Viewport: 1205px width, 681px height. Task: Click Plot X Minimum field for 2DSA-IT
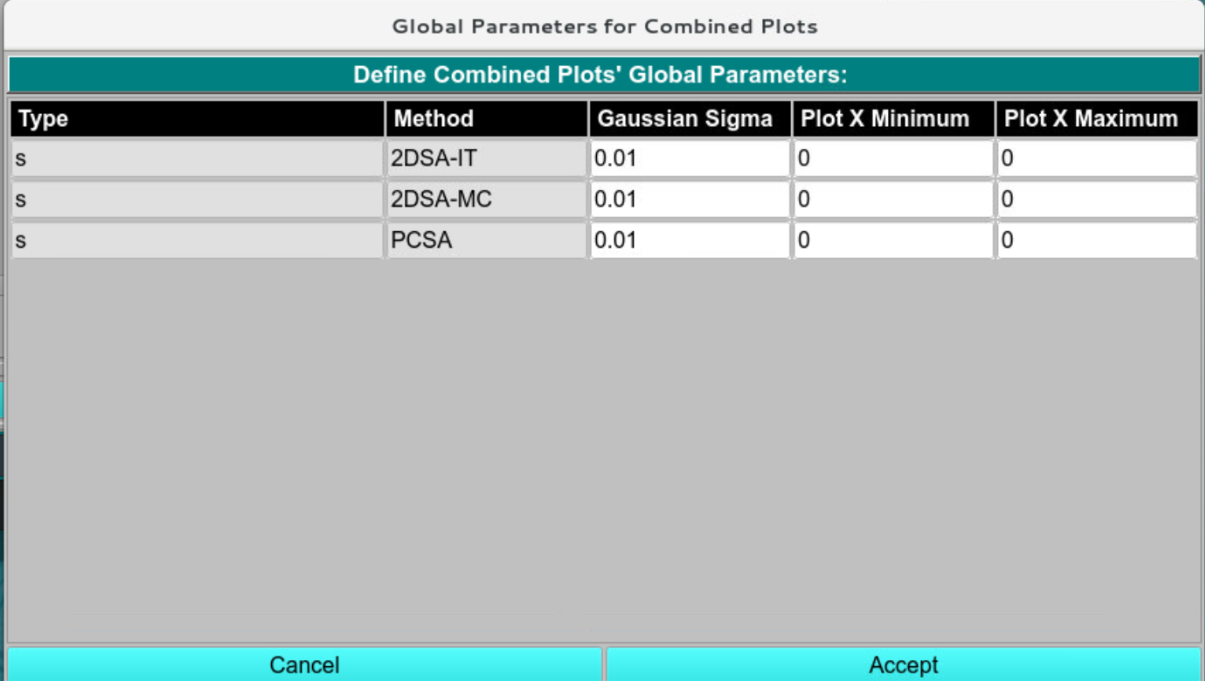pos(893,158)
